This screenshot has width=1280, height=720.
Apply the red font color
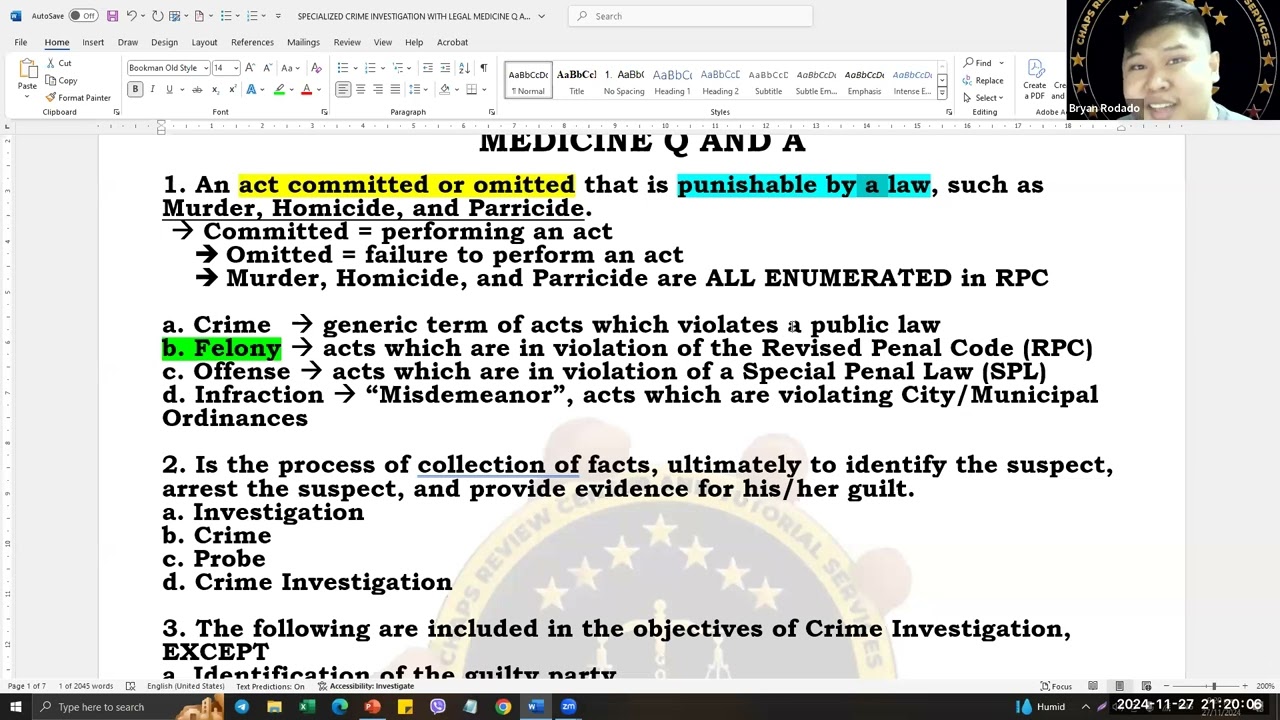pyautogui.click(x=306, y=90)
